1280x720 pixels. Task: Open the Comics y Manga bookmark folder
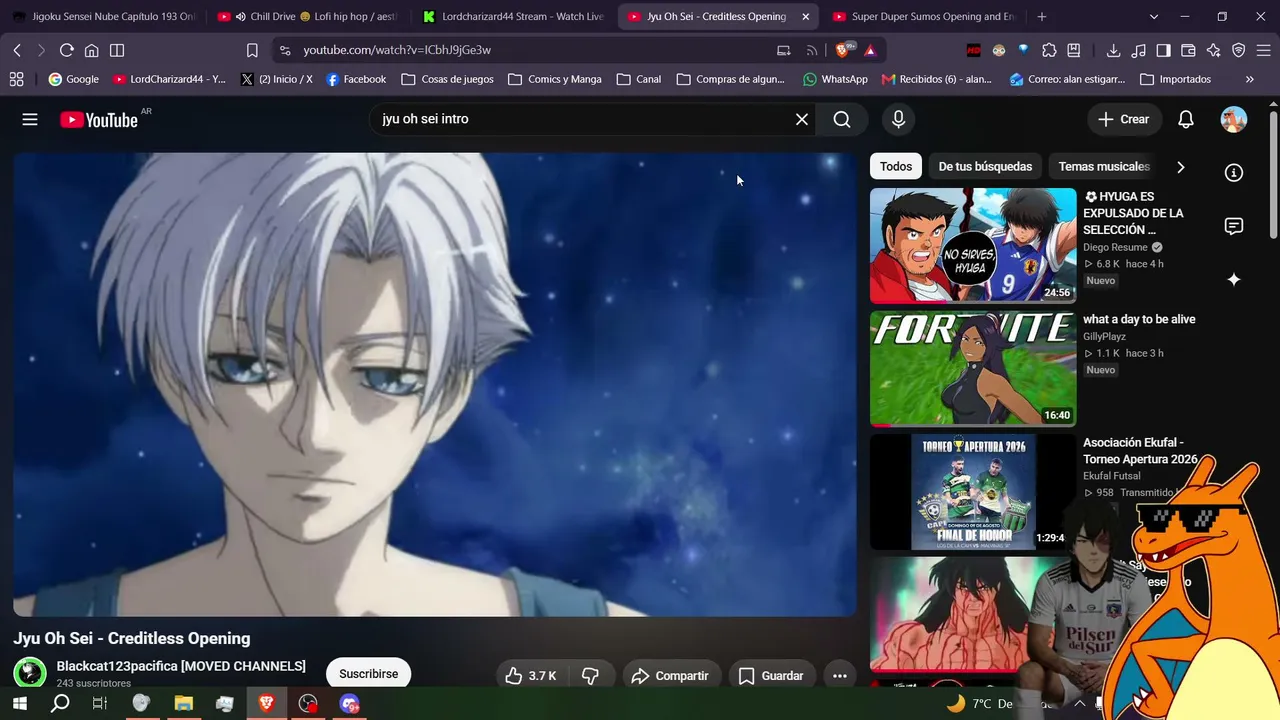(555, 79)
